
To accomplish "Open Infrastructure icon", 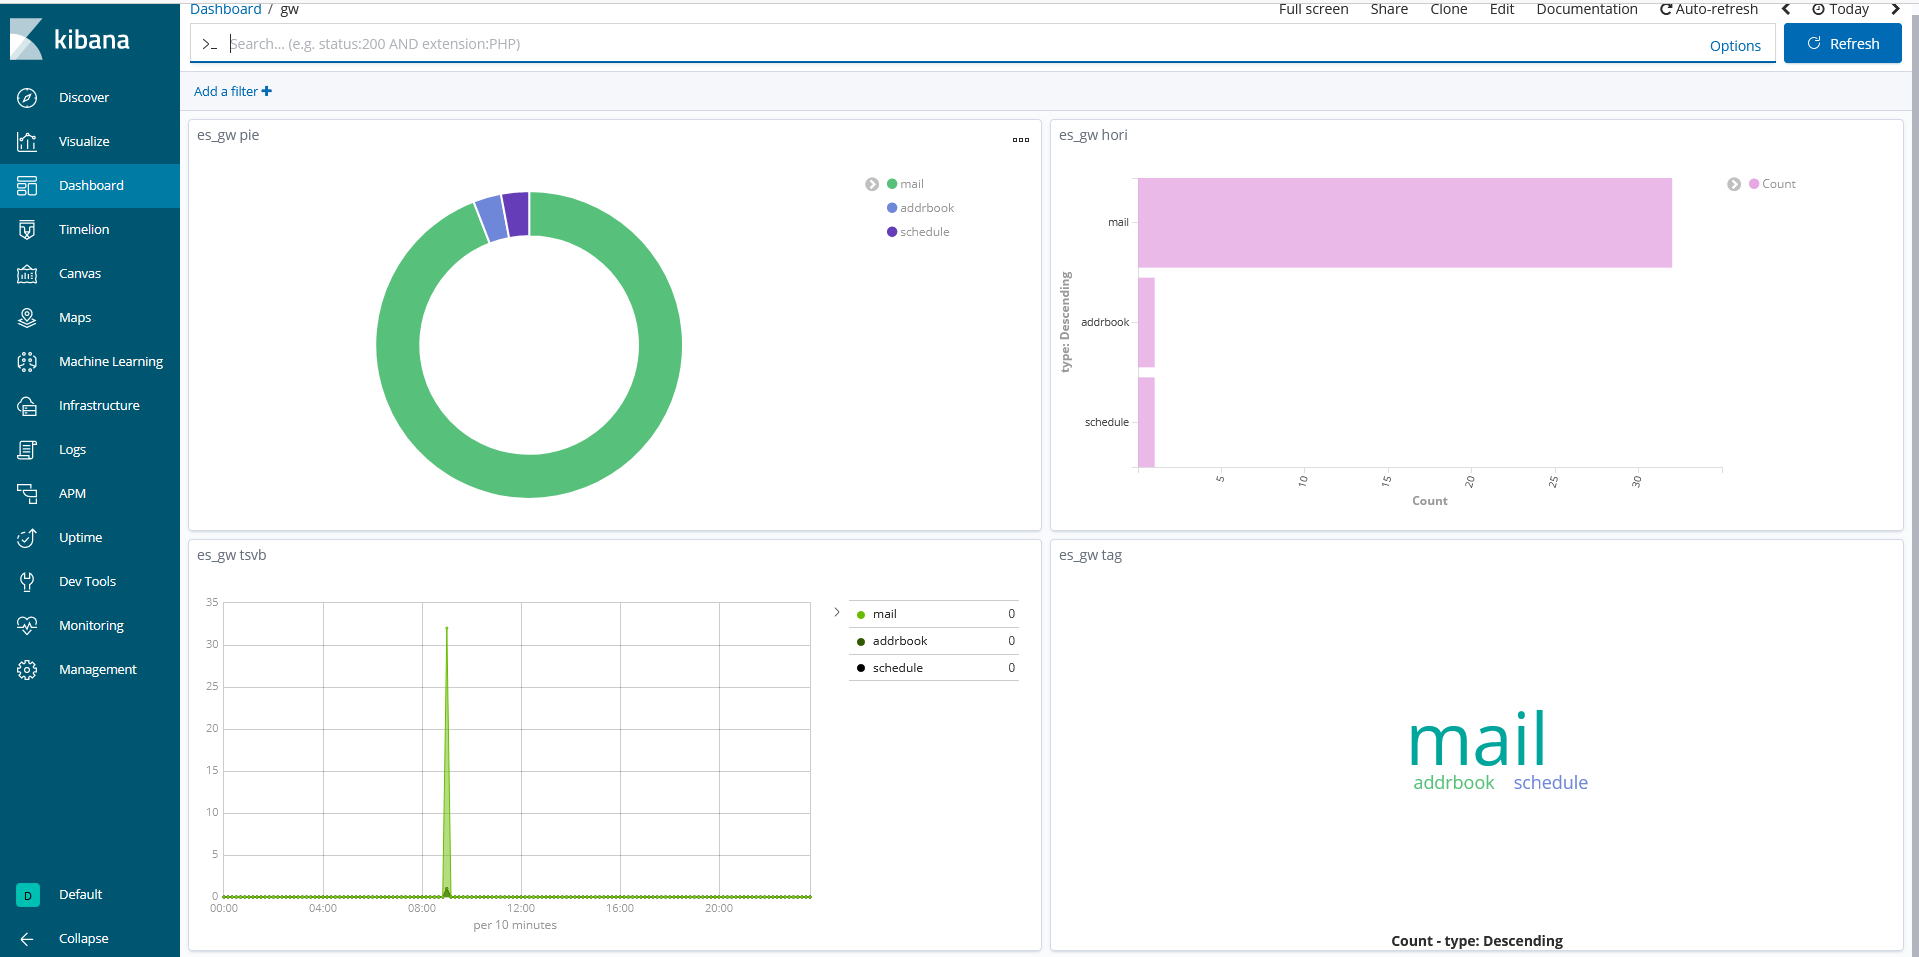I will 27,405.
